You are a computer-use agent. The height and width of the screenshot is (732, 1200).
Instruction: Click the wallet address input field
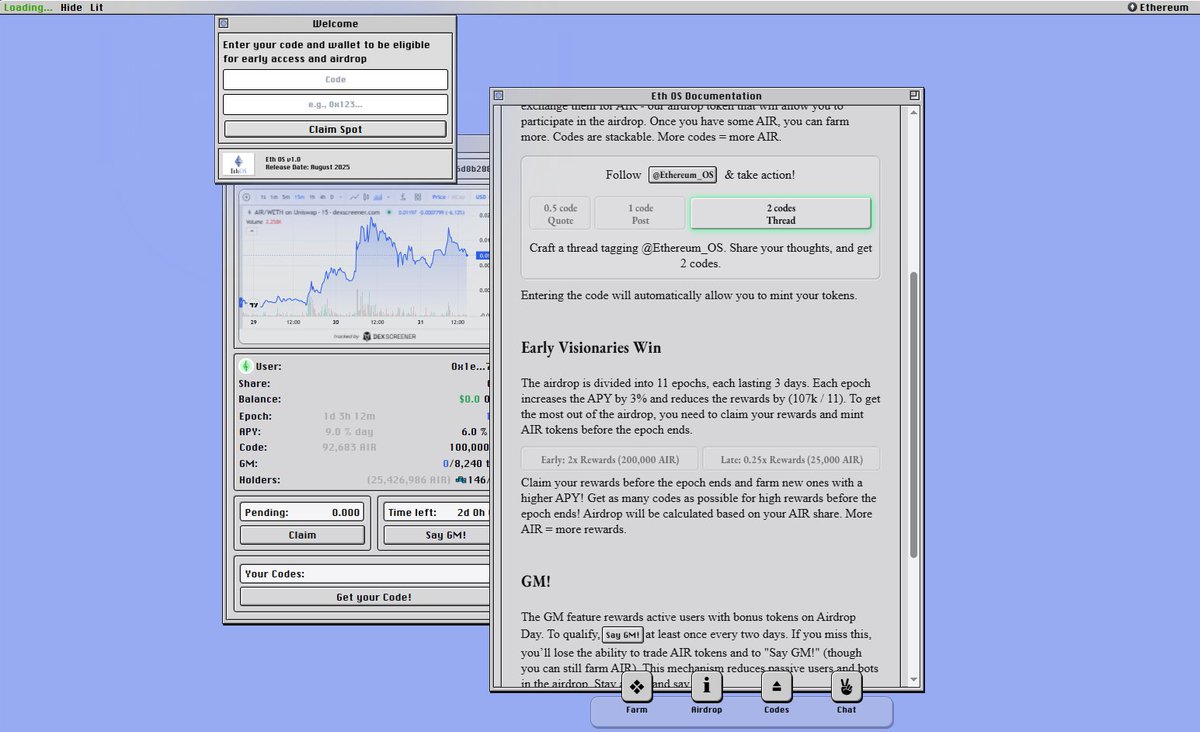coord(335,104)
